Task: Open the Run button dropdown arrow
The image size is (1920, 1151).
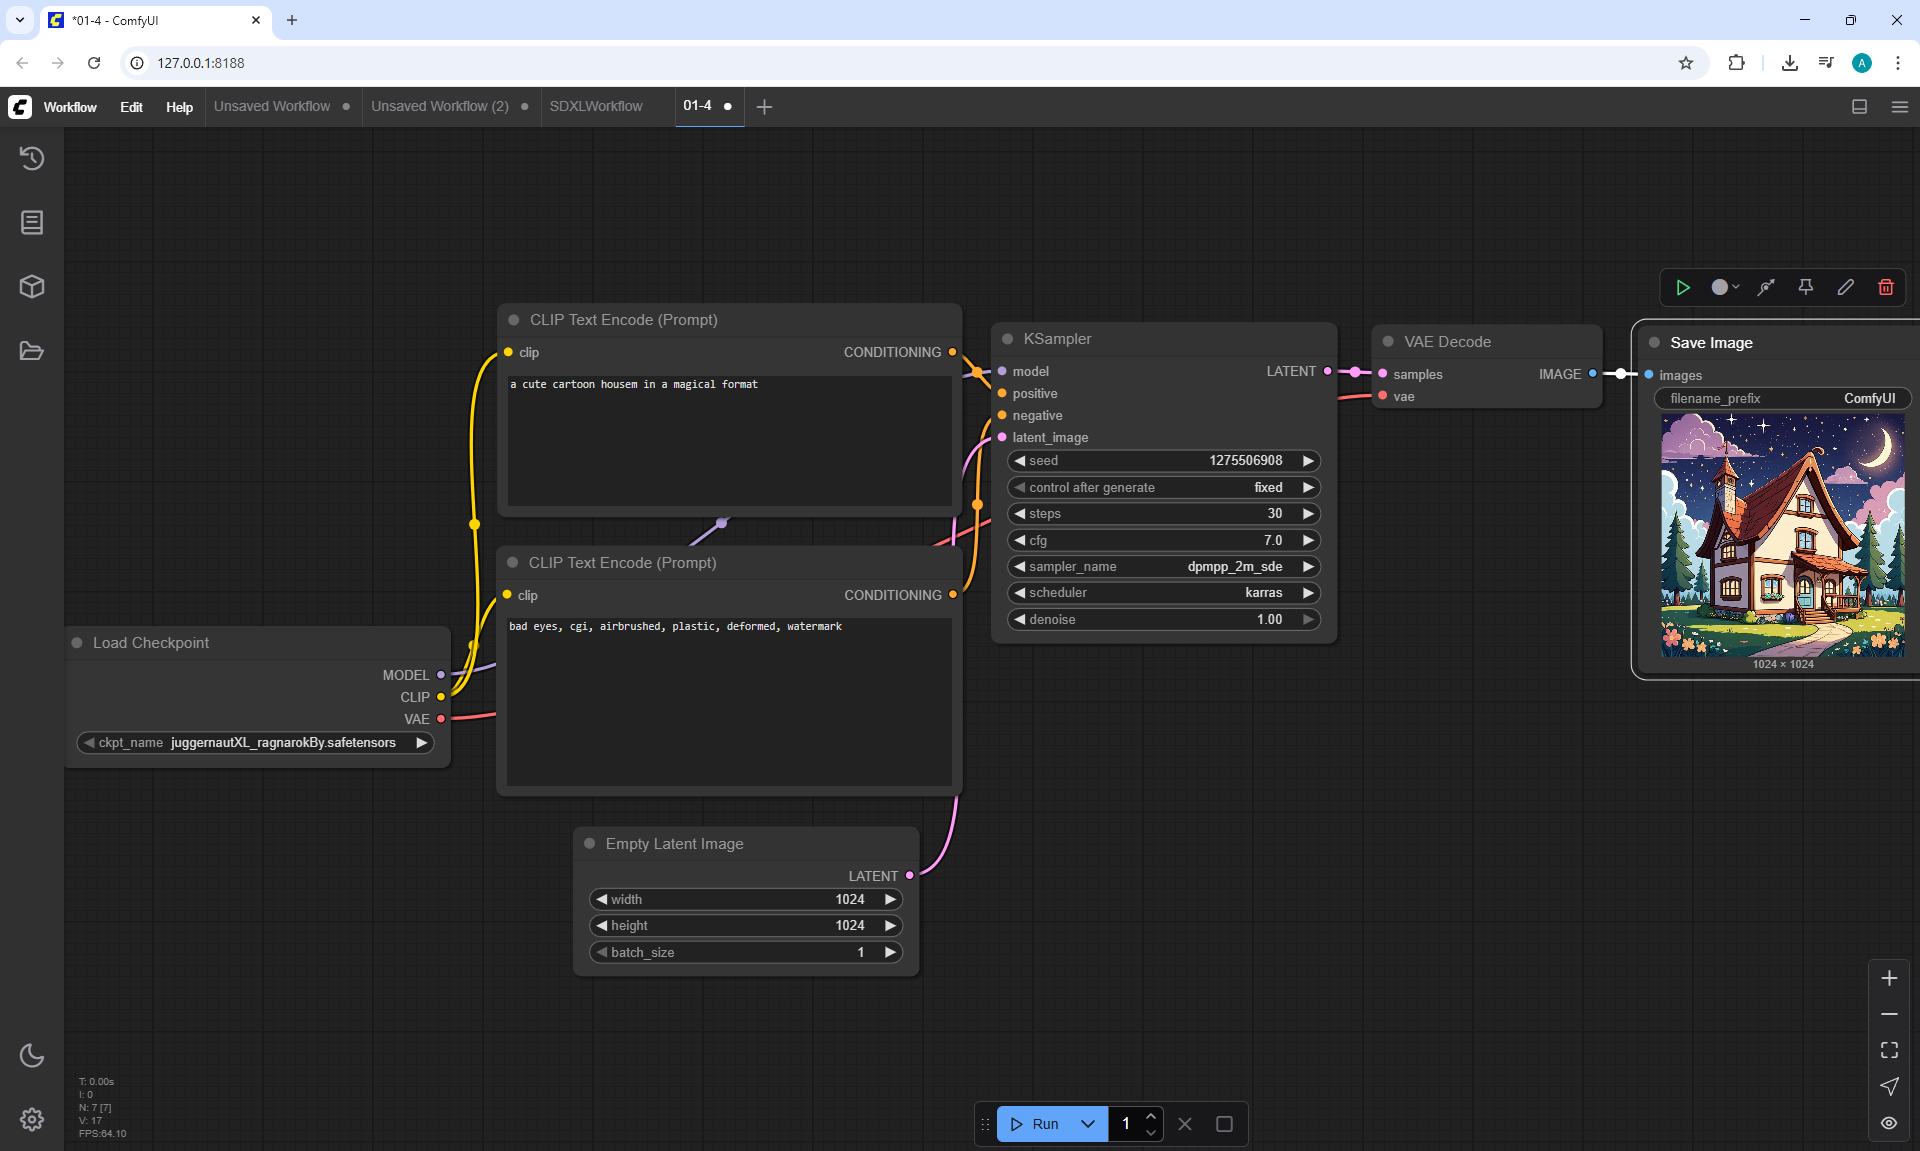Action: (1088, 1124)
